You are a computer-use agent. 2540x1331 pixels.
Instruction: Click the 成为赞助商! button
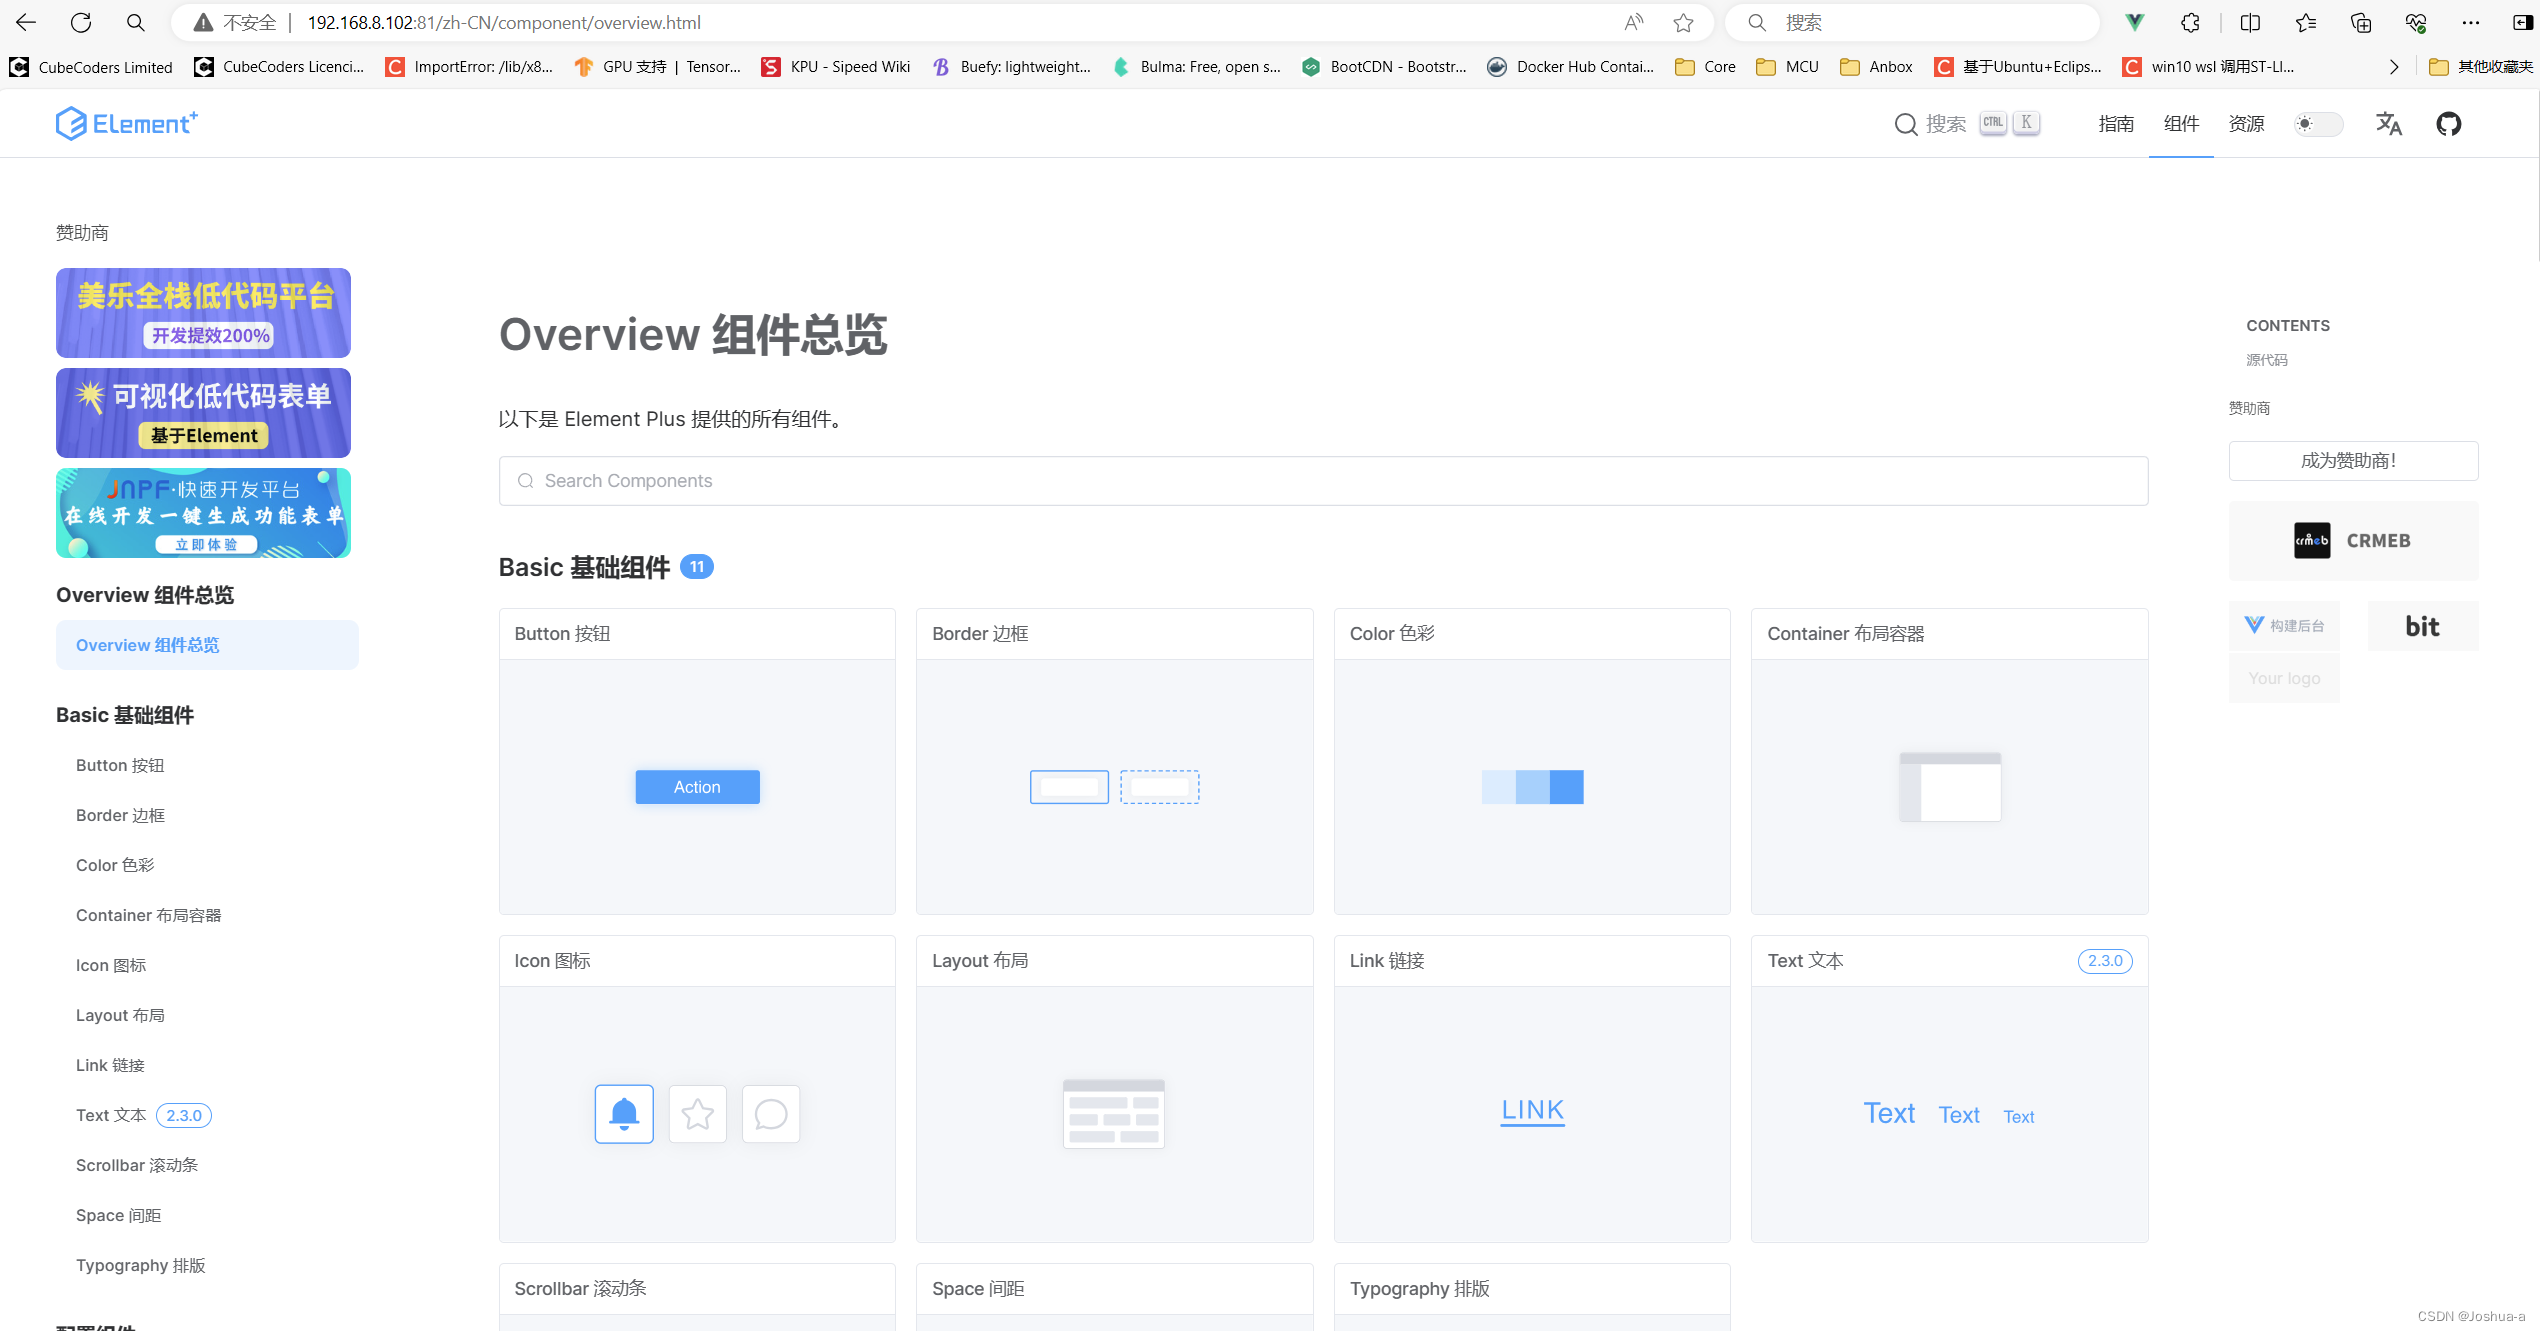coord(2352,460)
